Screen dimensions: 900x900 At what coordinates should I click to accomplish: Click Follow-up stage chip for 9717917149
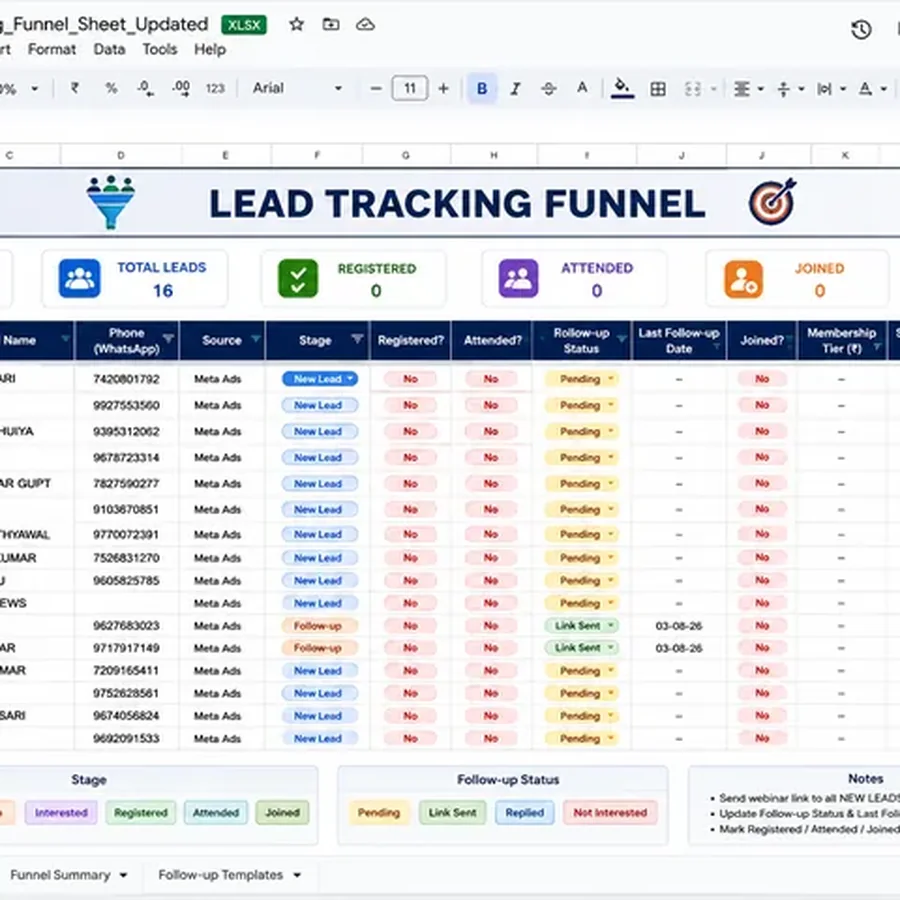(318, 648)
